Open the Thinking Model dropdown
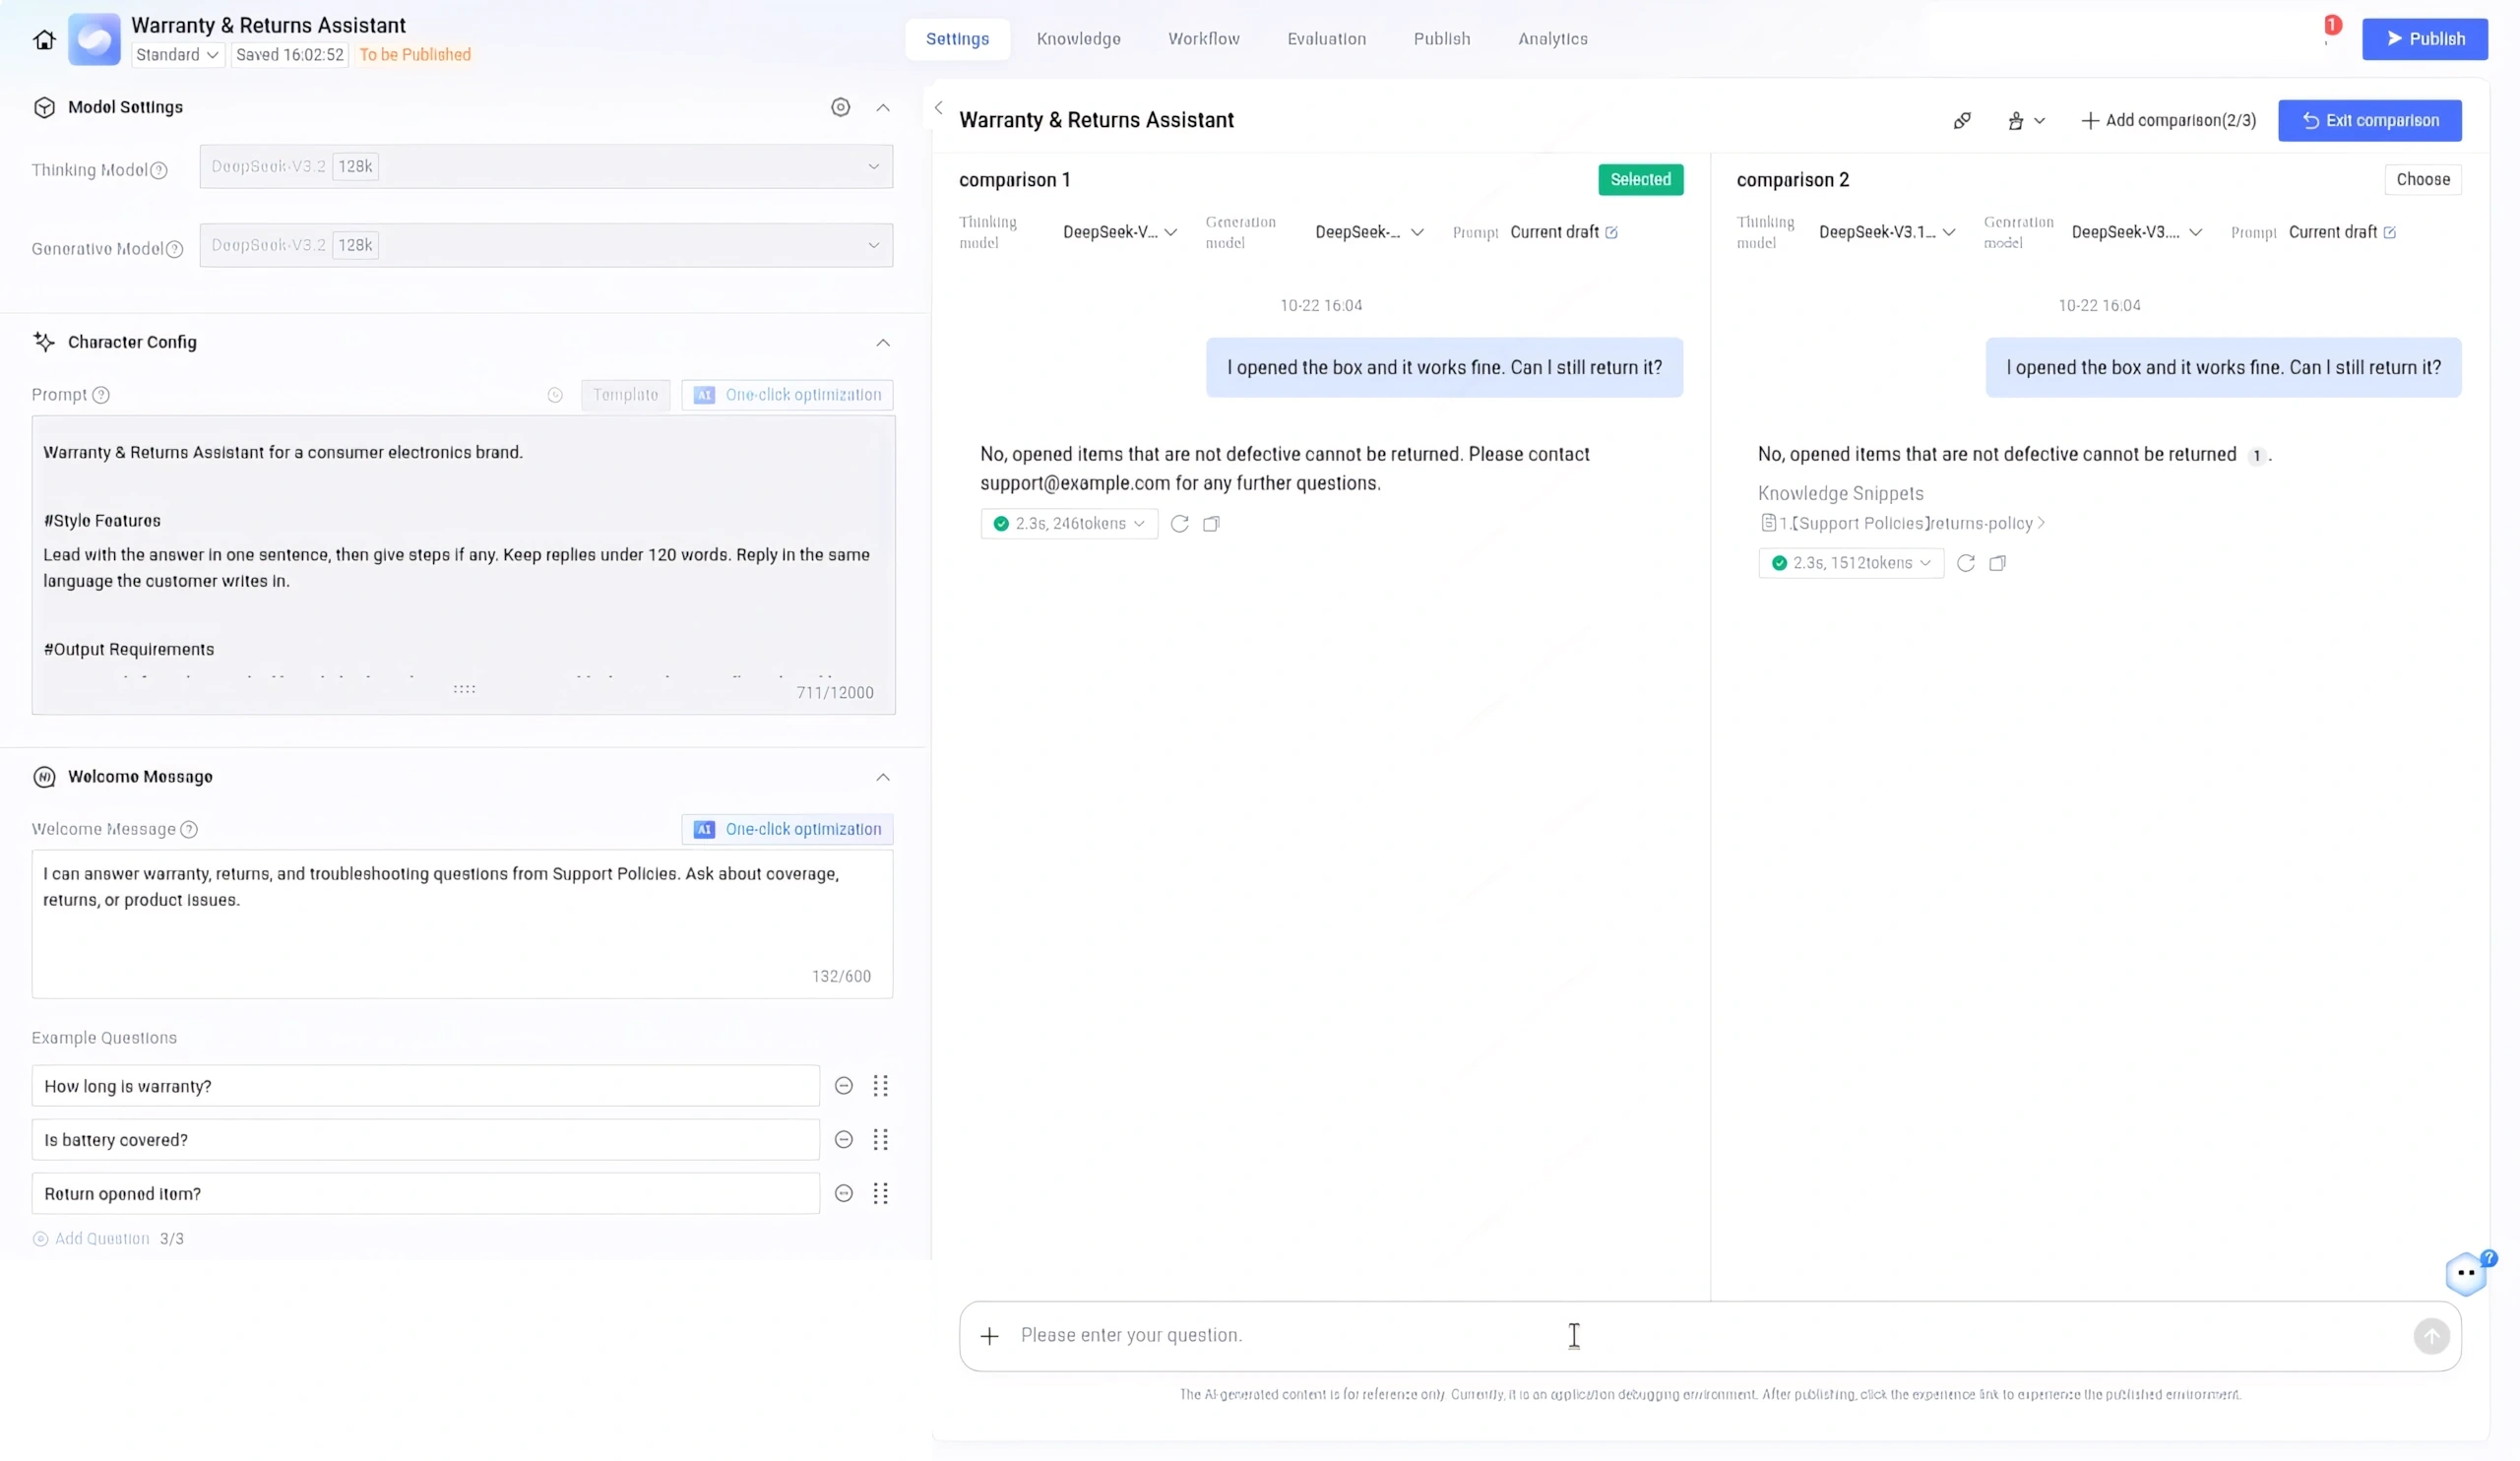Image resolution: width=2520 pixels, height=1461 pixels. click(x=546, y=167)
